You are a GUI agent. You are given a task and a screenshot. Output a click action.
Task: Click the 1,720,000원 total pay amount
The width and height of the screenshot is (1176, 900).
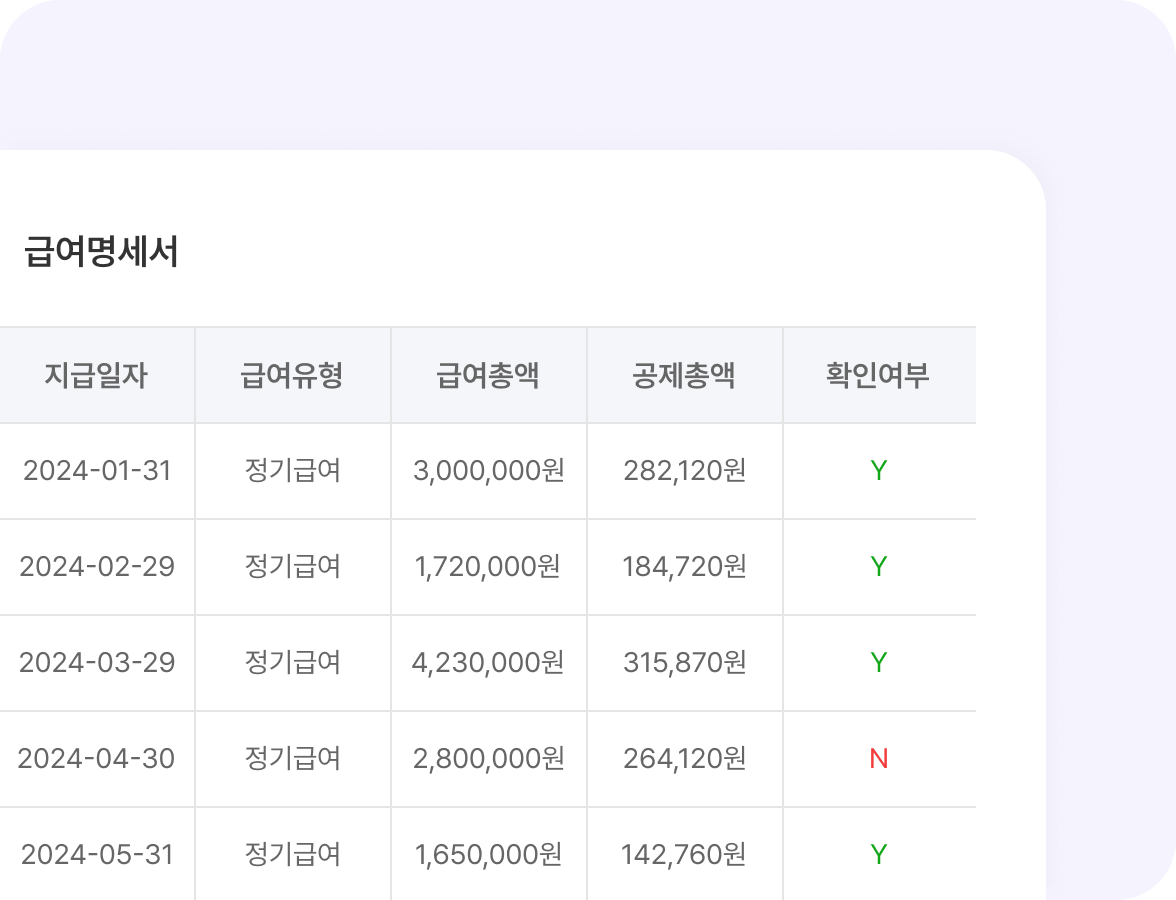[488, 567]
